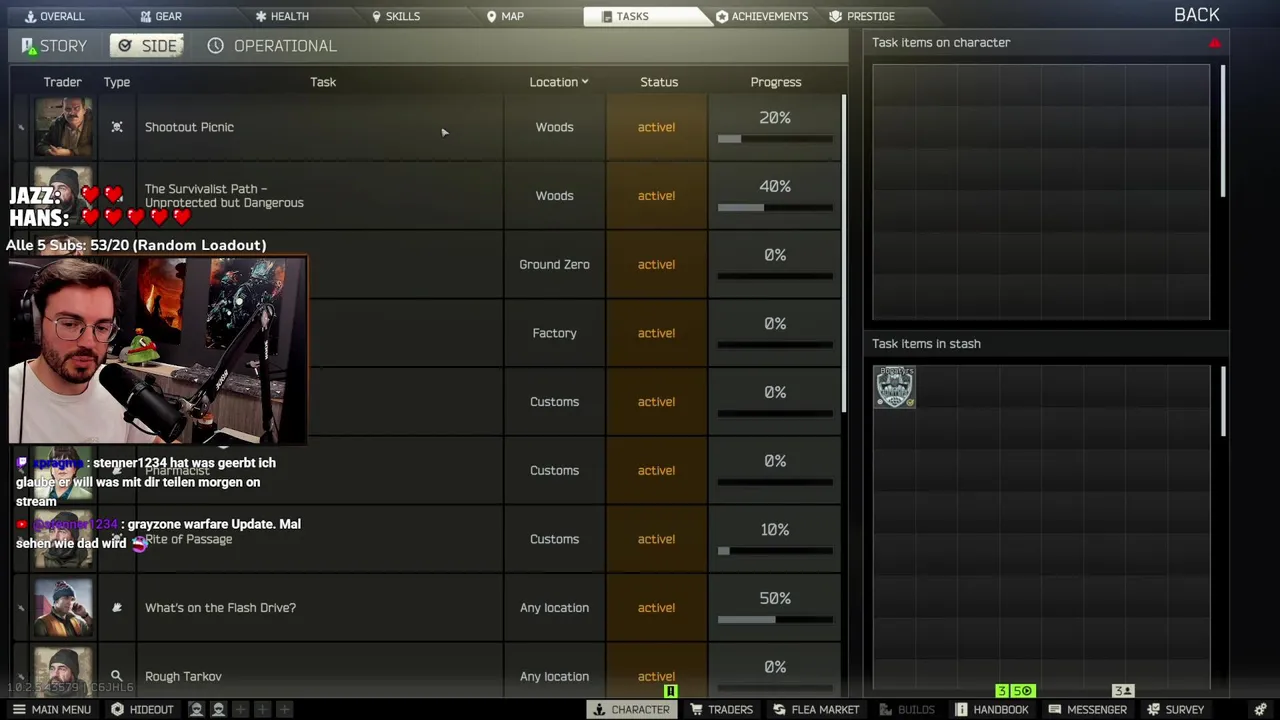
Task: Click the messenger friends count badge
Action: [x=1123, y=691]
